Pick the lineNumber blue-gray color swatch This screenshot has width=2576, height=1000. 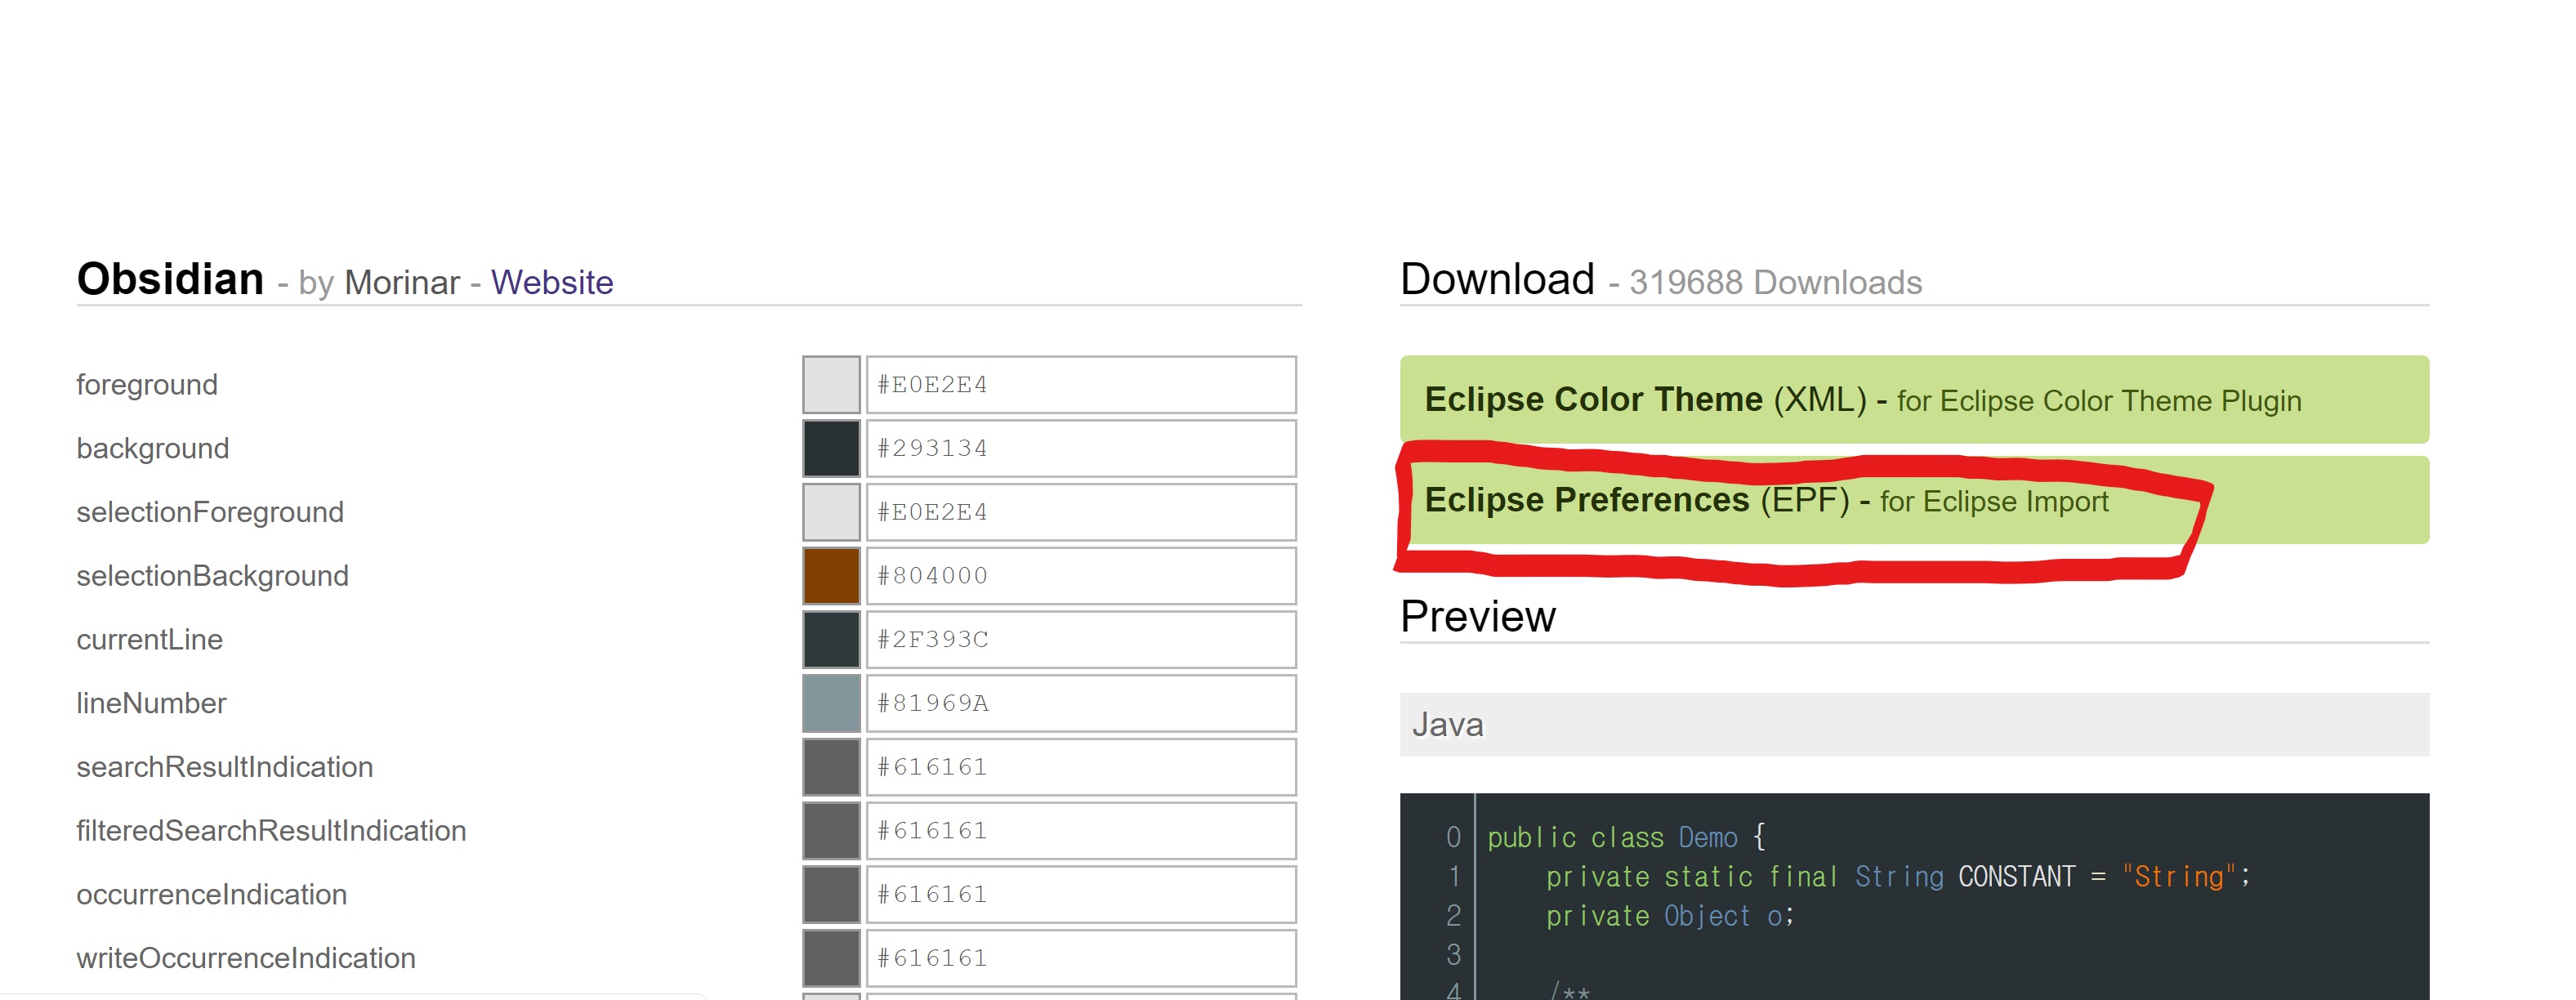tap(831, 703)
